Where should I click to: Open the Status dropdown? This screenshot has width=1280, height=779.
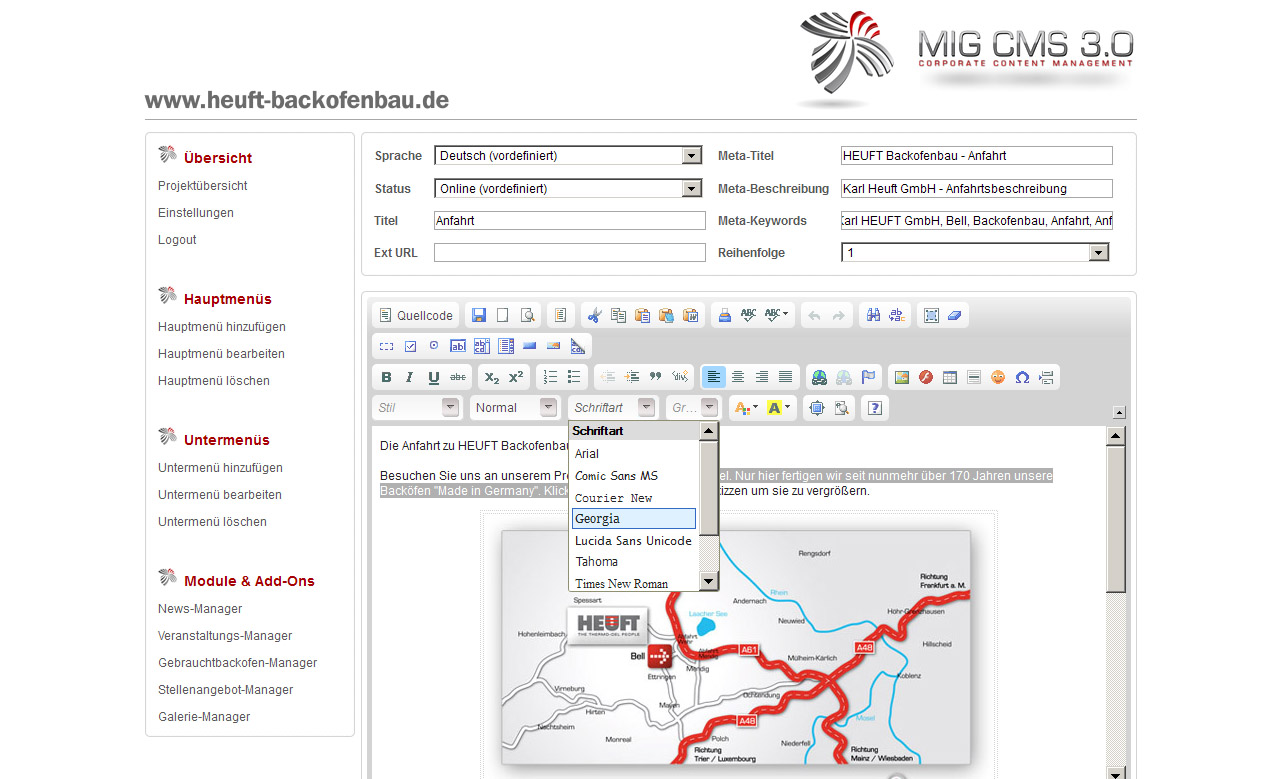568,188
